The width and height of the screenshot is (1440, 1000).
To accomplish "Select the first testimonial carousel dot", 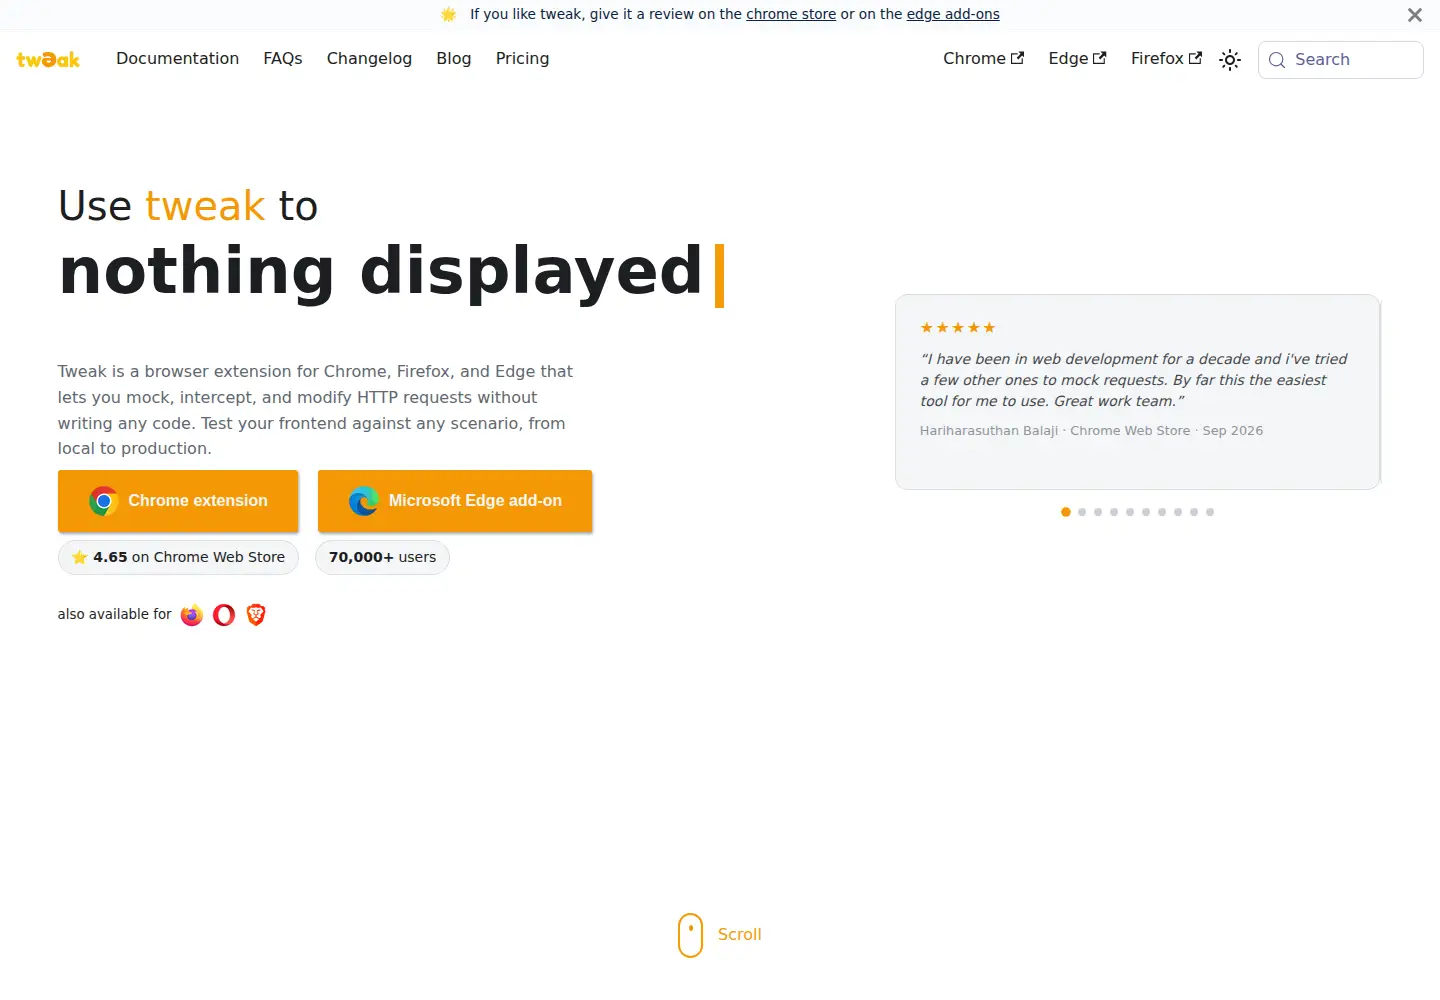I will (1066, 512).
